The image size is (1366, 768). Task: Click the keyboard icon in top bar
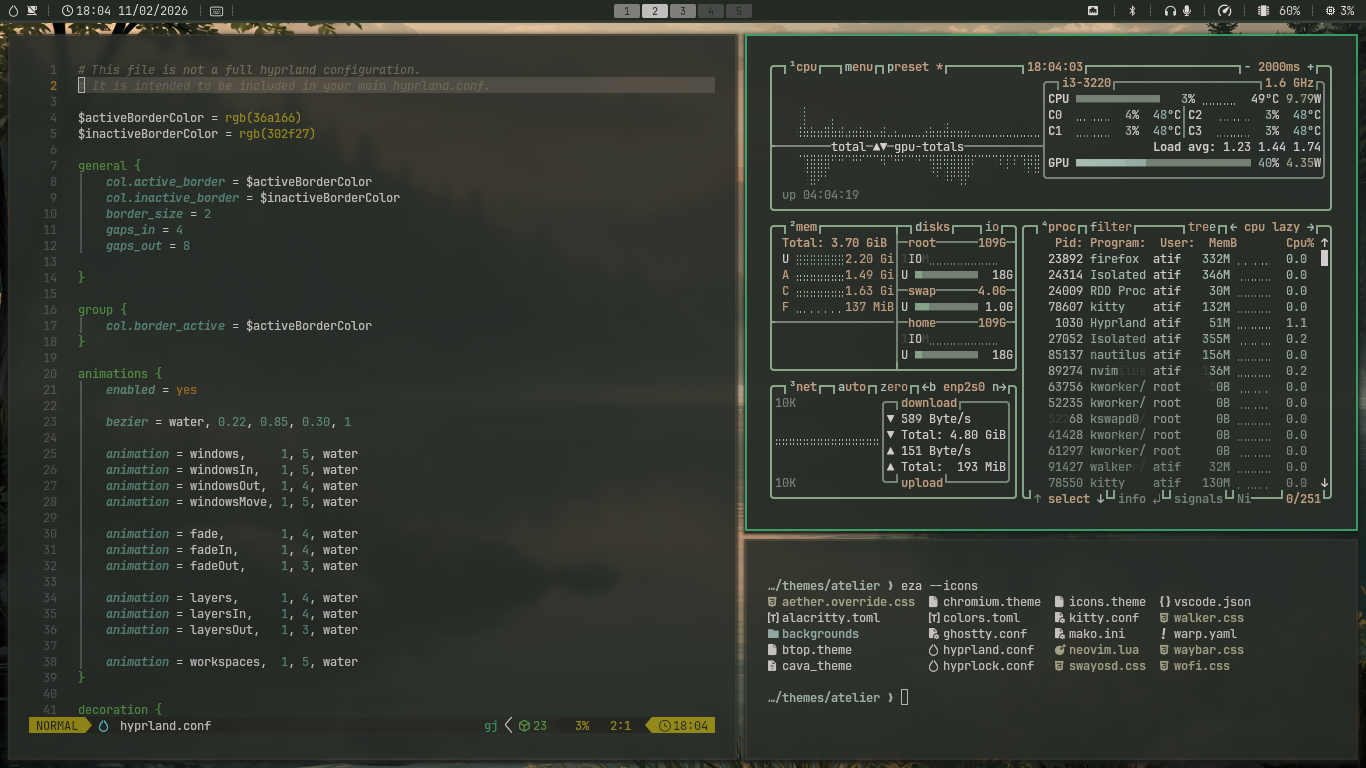[x=217, y=10]
